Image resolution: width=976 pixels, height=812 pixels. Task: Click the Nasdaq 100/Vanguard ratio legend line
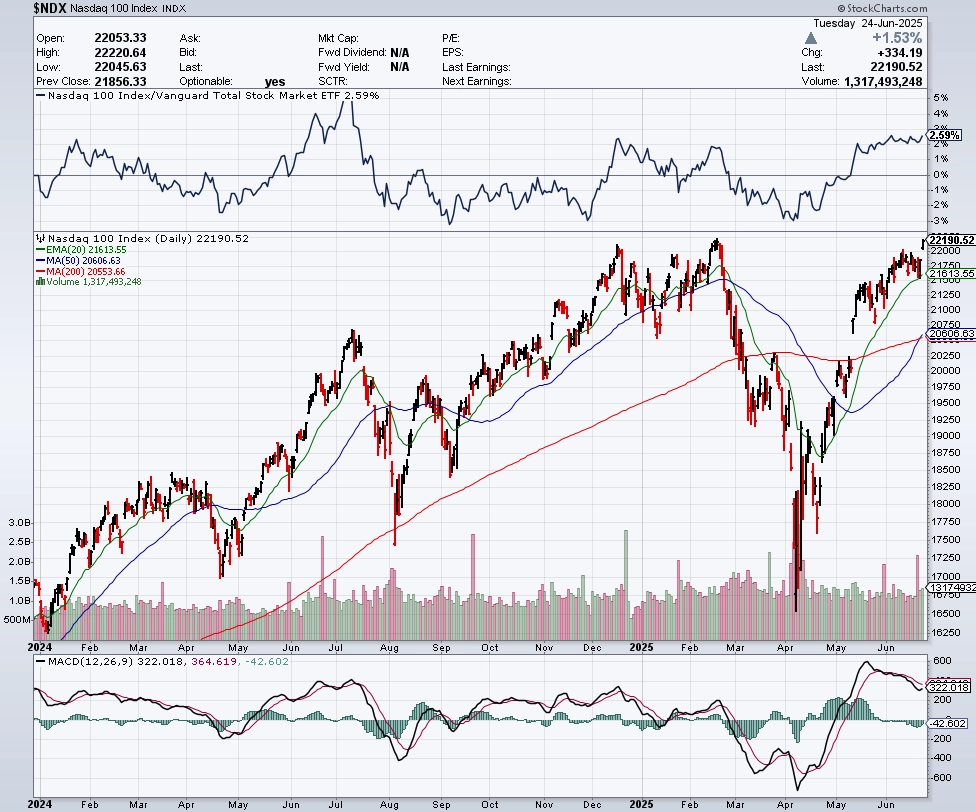coord(41,96)
